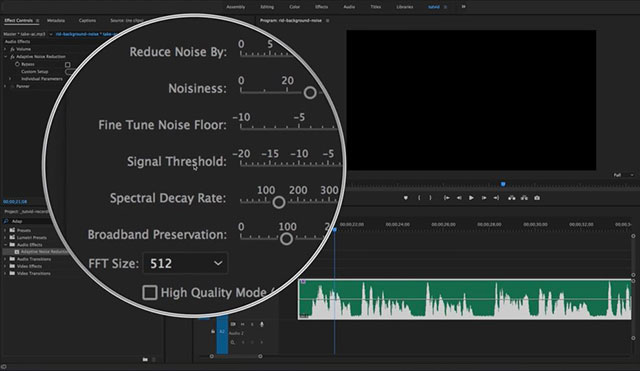The height and width of the screenshot is (371, 640).
Task: Expand the Panner effect
Action: (x=5, y=86)
